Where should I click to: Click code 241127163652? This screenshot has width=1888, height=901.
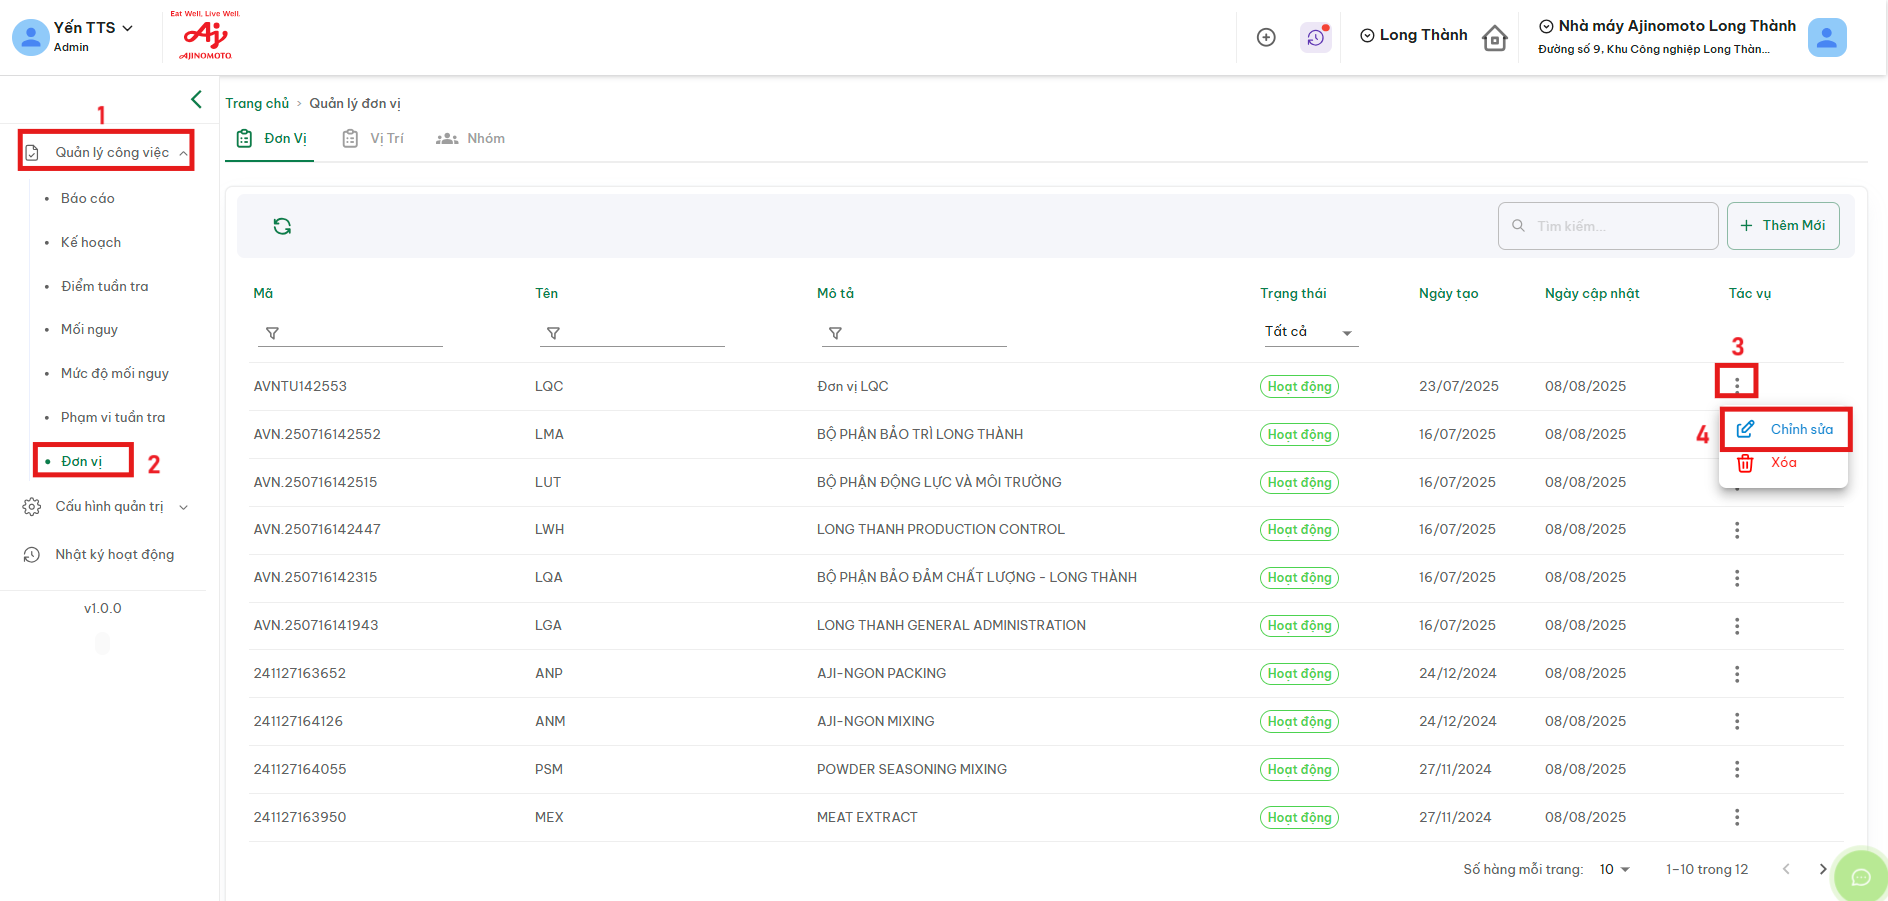point(300,673)
